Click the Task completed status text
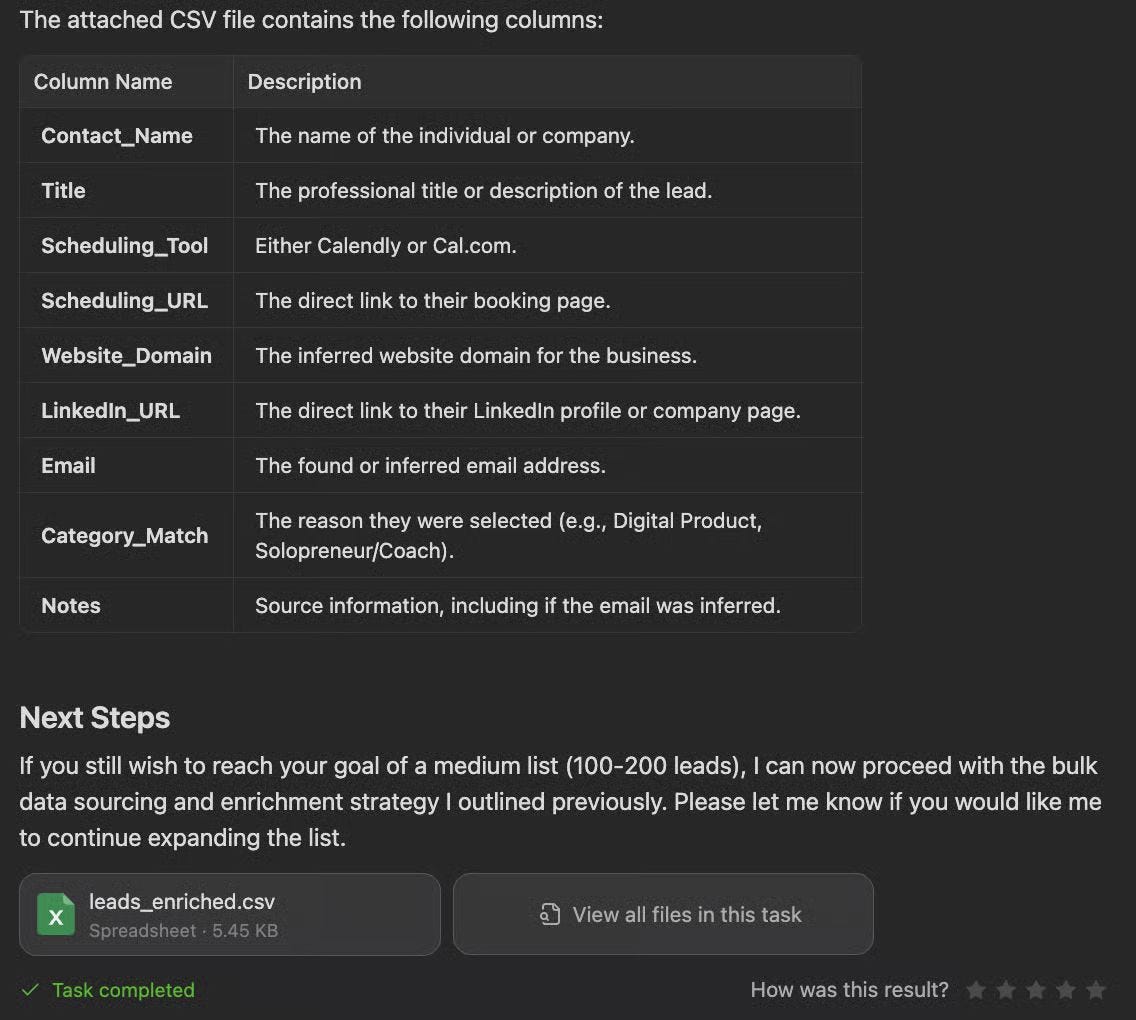 (x=123, y=990)
